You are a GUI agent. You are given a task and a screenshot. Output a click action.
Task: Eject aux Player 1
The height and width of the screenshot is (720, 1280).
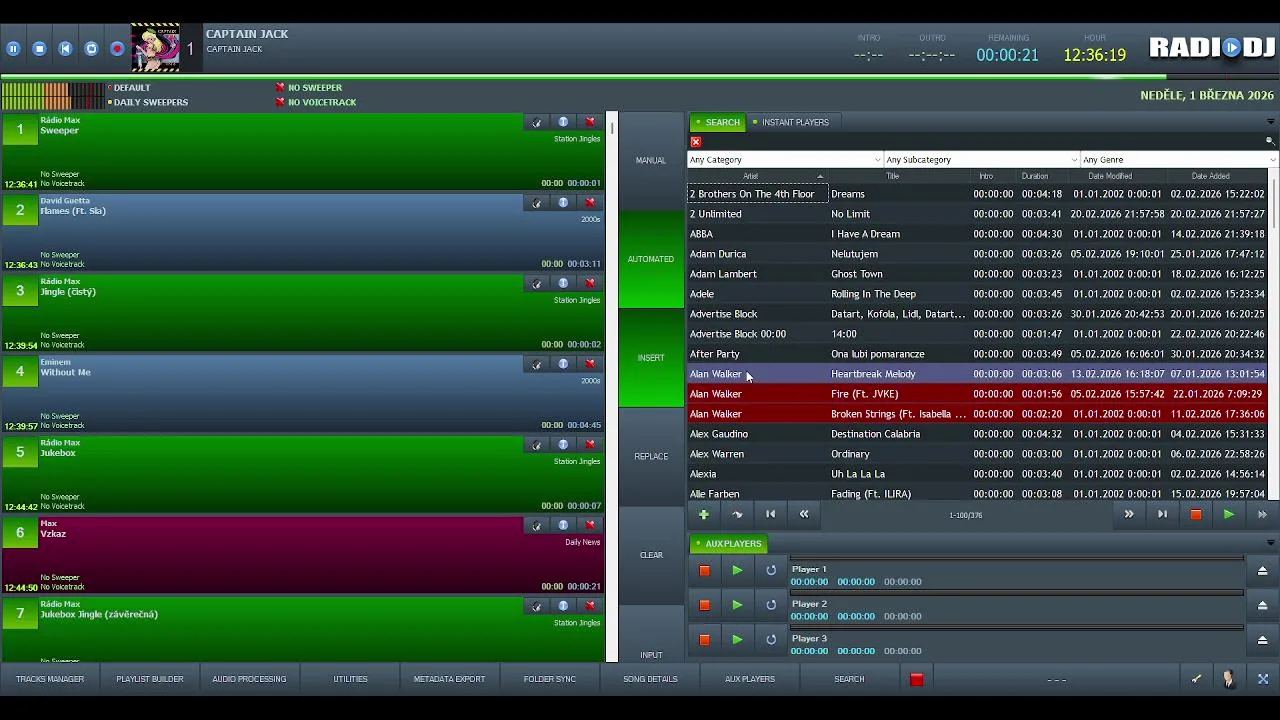1262,570
